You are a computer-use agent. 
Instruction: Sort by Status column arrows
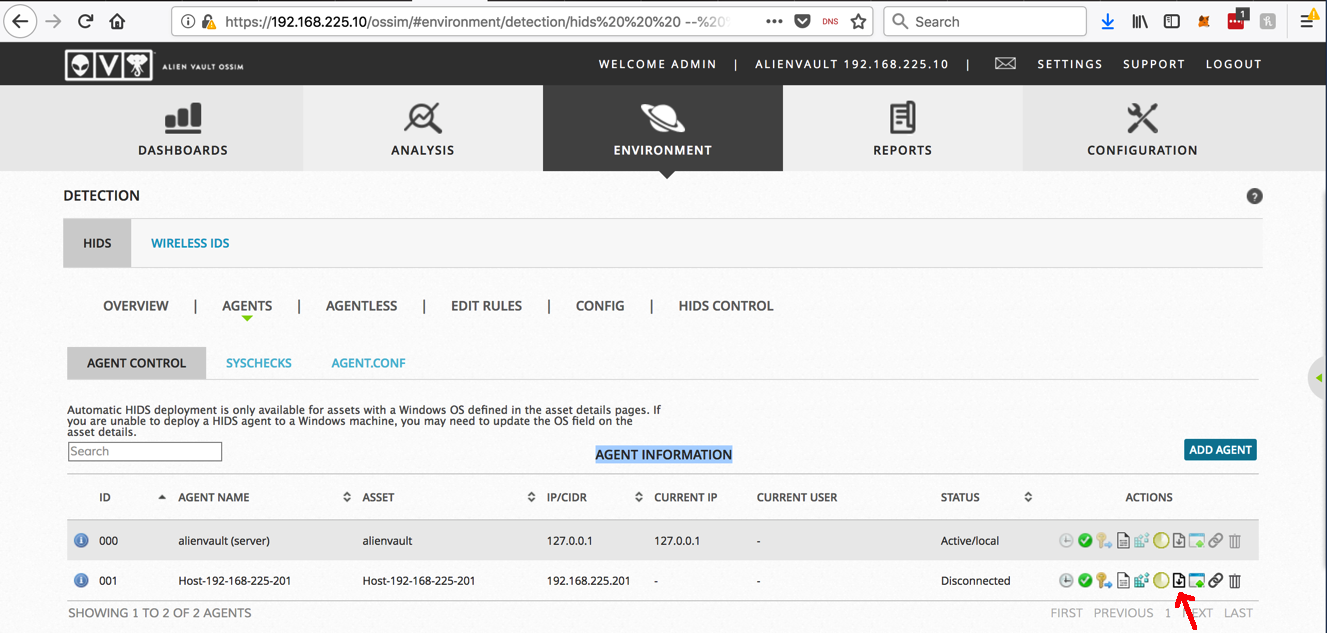click(1028, 497)
